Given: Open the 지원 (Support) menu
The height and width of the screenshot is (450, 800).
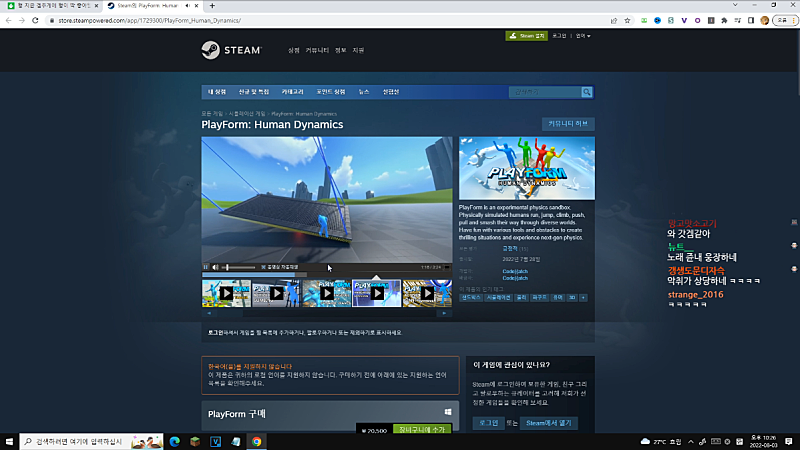Looking at the screenshot, I should tap(358, 50).
